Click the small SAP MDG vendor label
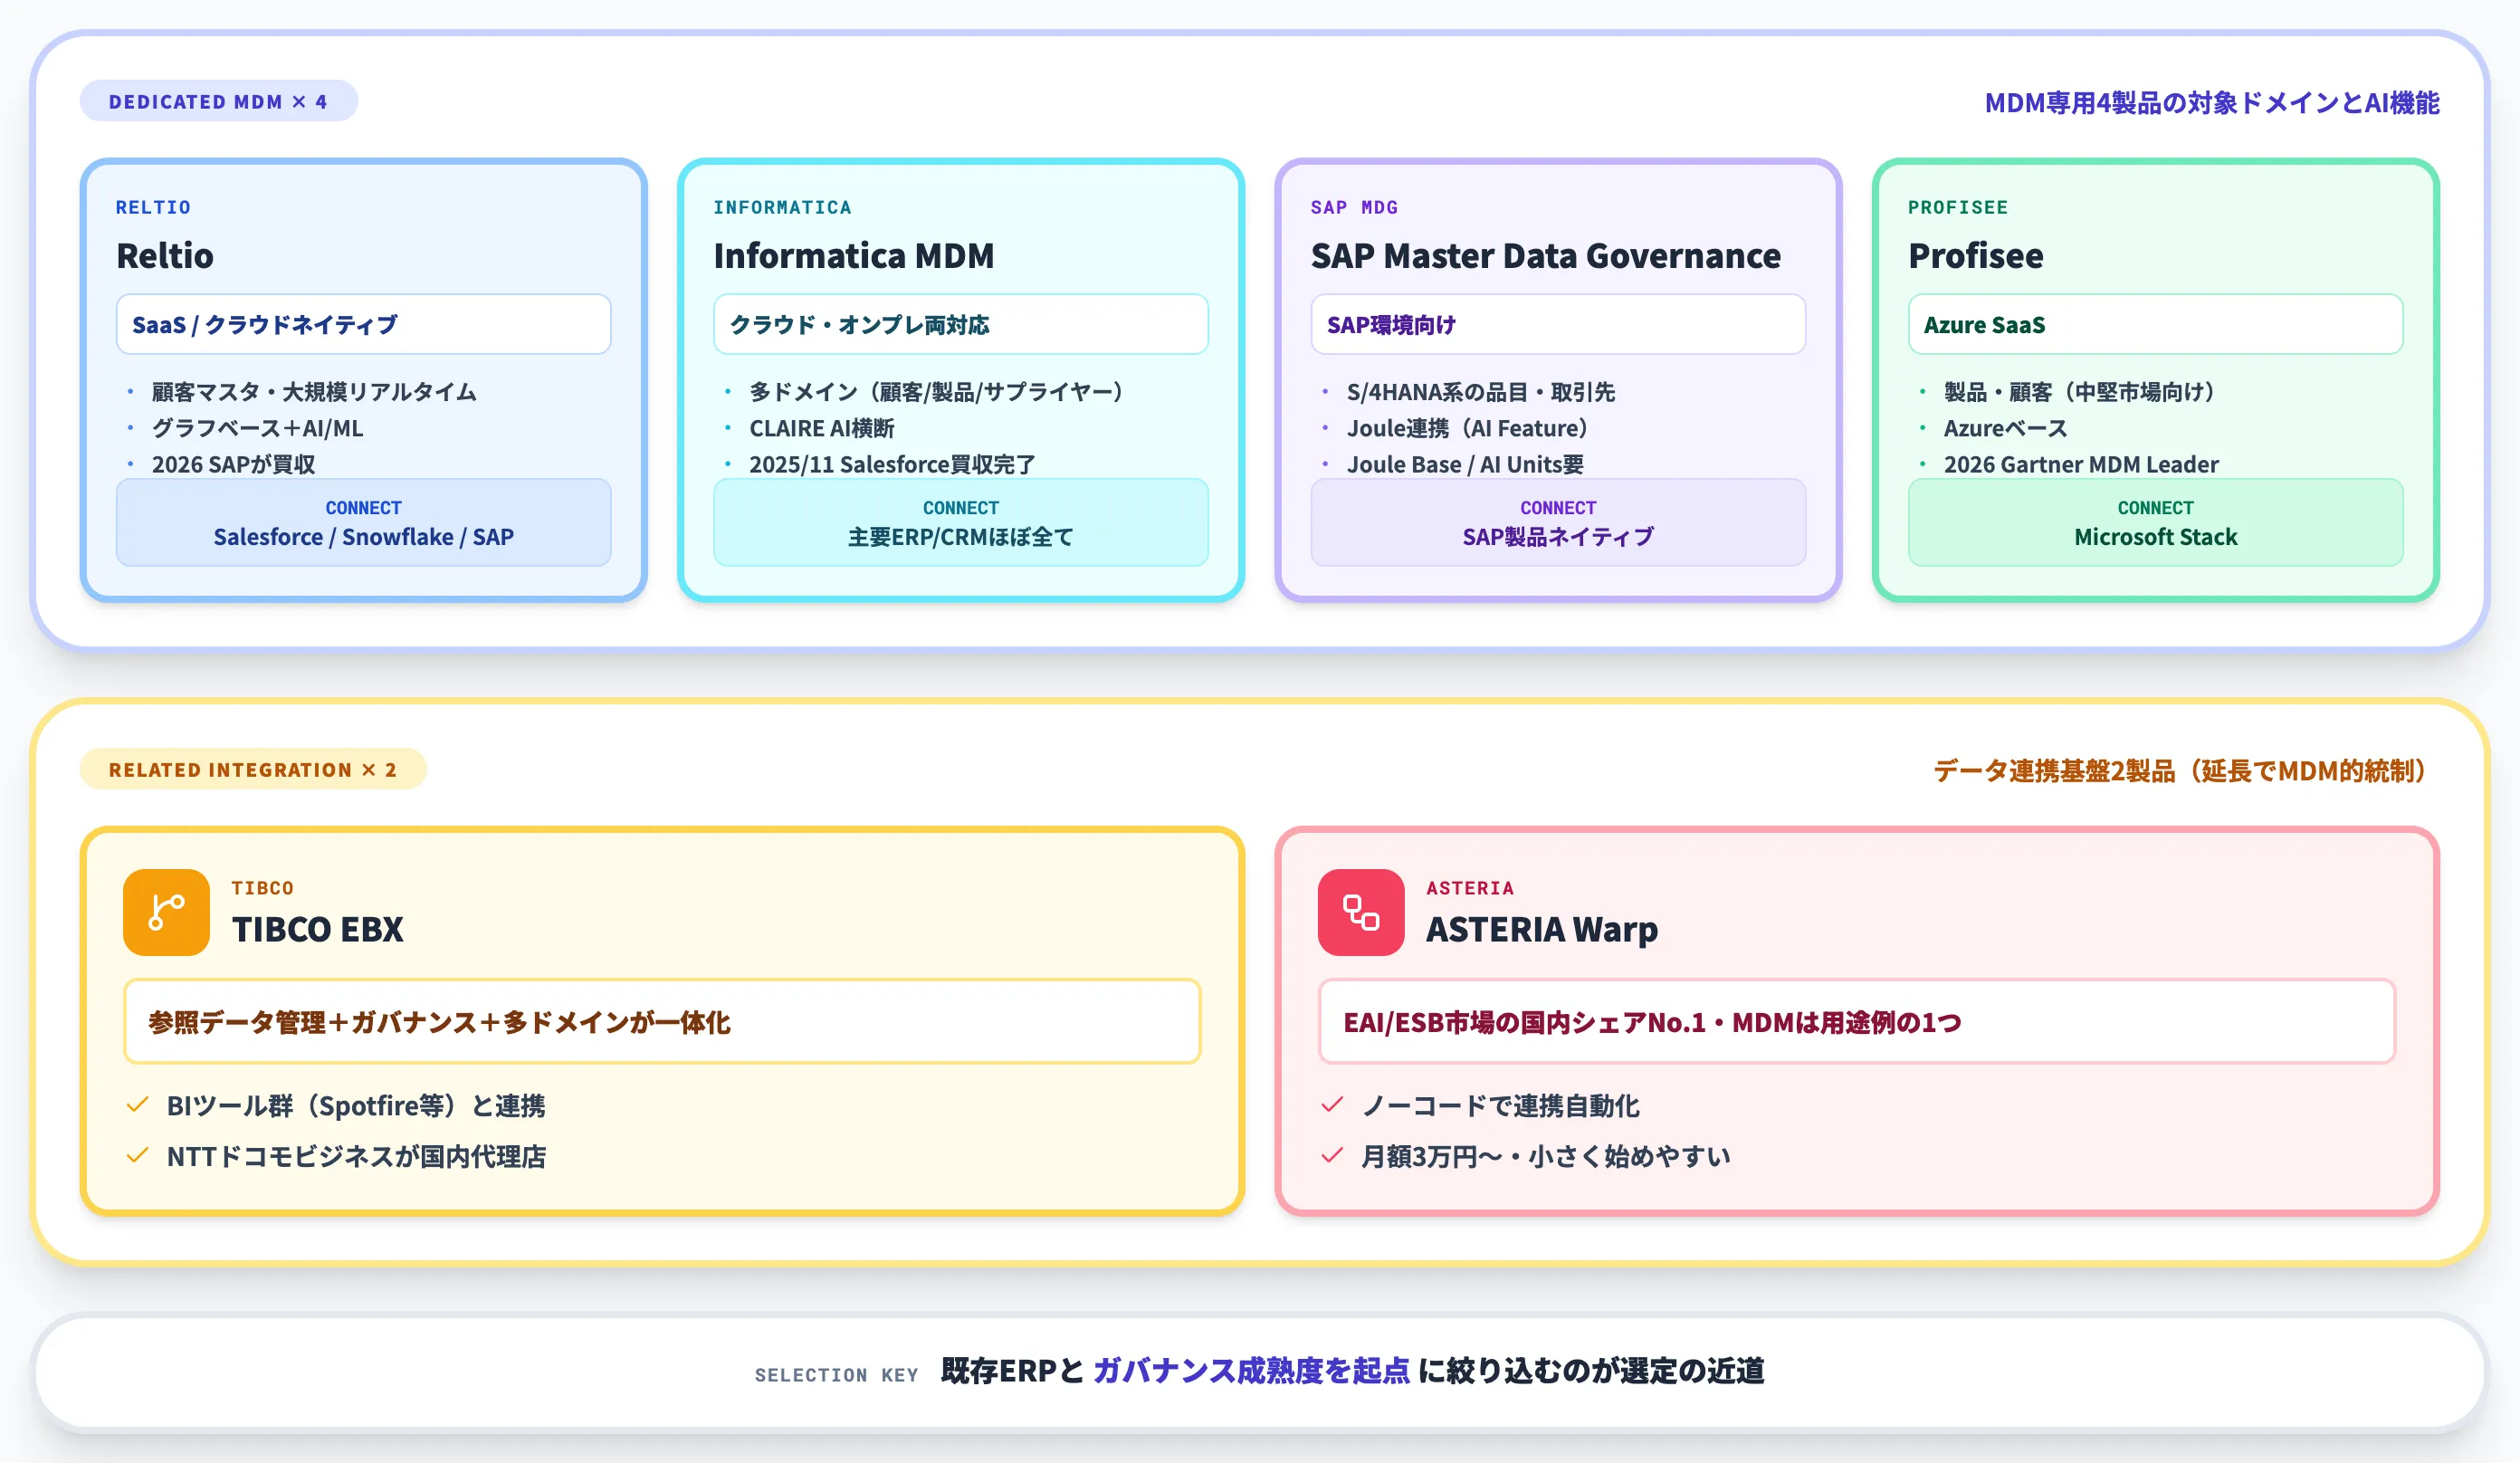The image size is (2520, 1463). pyautogui.click(x=1354, y=207)
